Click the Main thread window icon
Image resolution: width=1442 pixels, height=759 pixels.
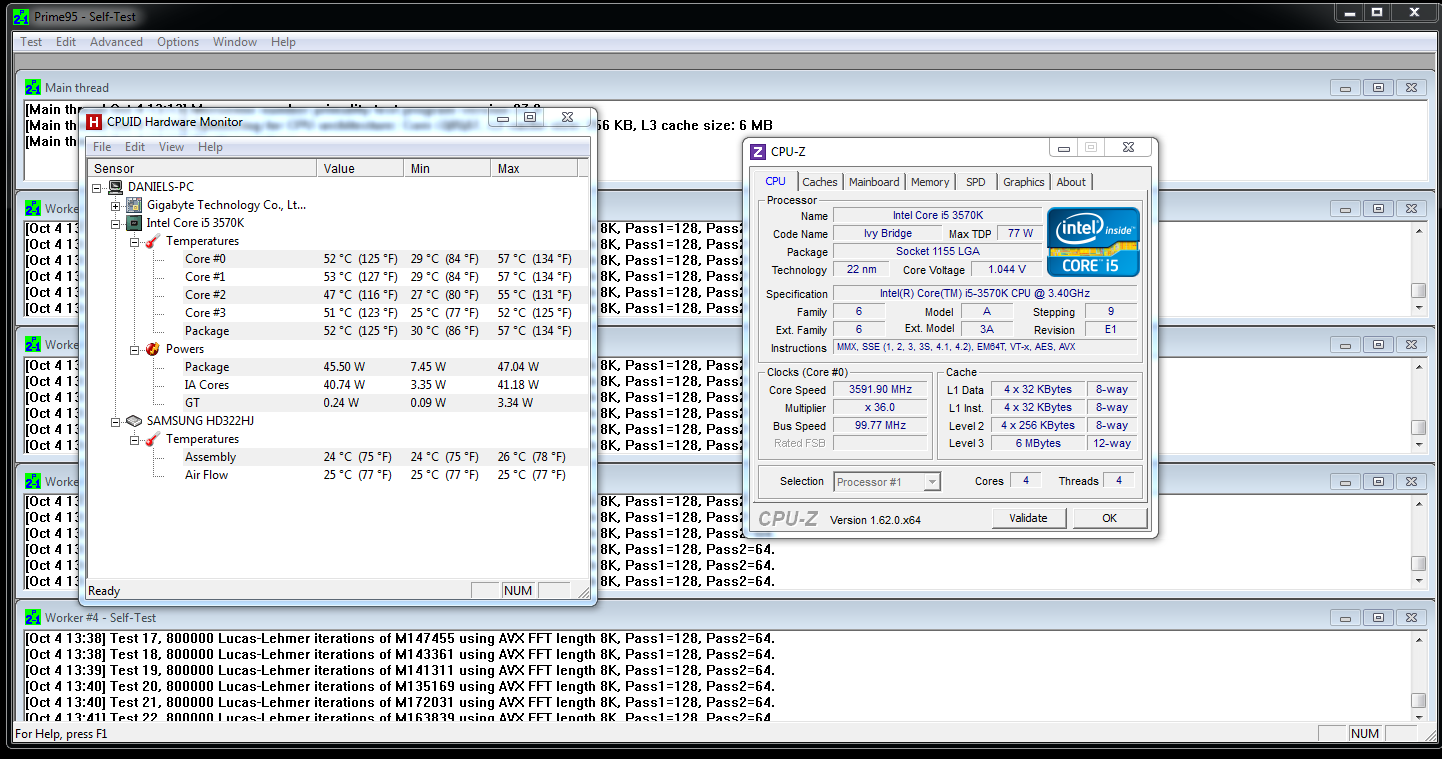click(x=33, y=88)
